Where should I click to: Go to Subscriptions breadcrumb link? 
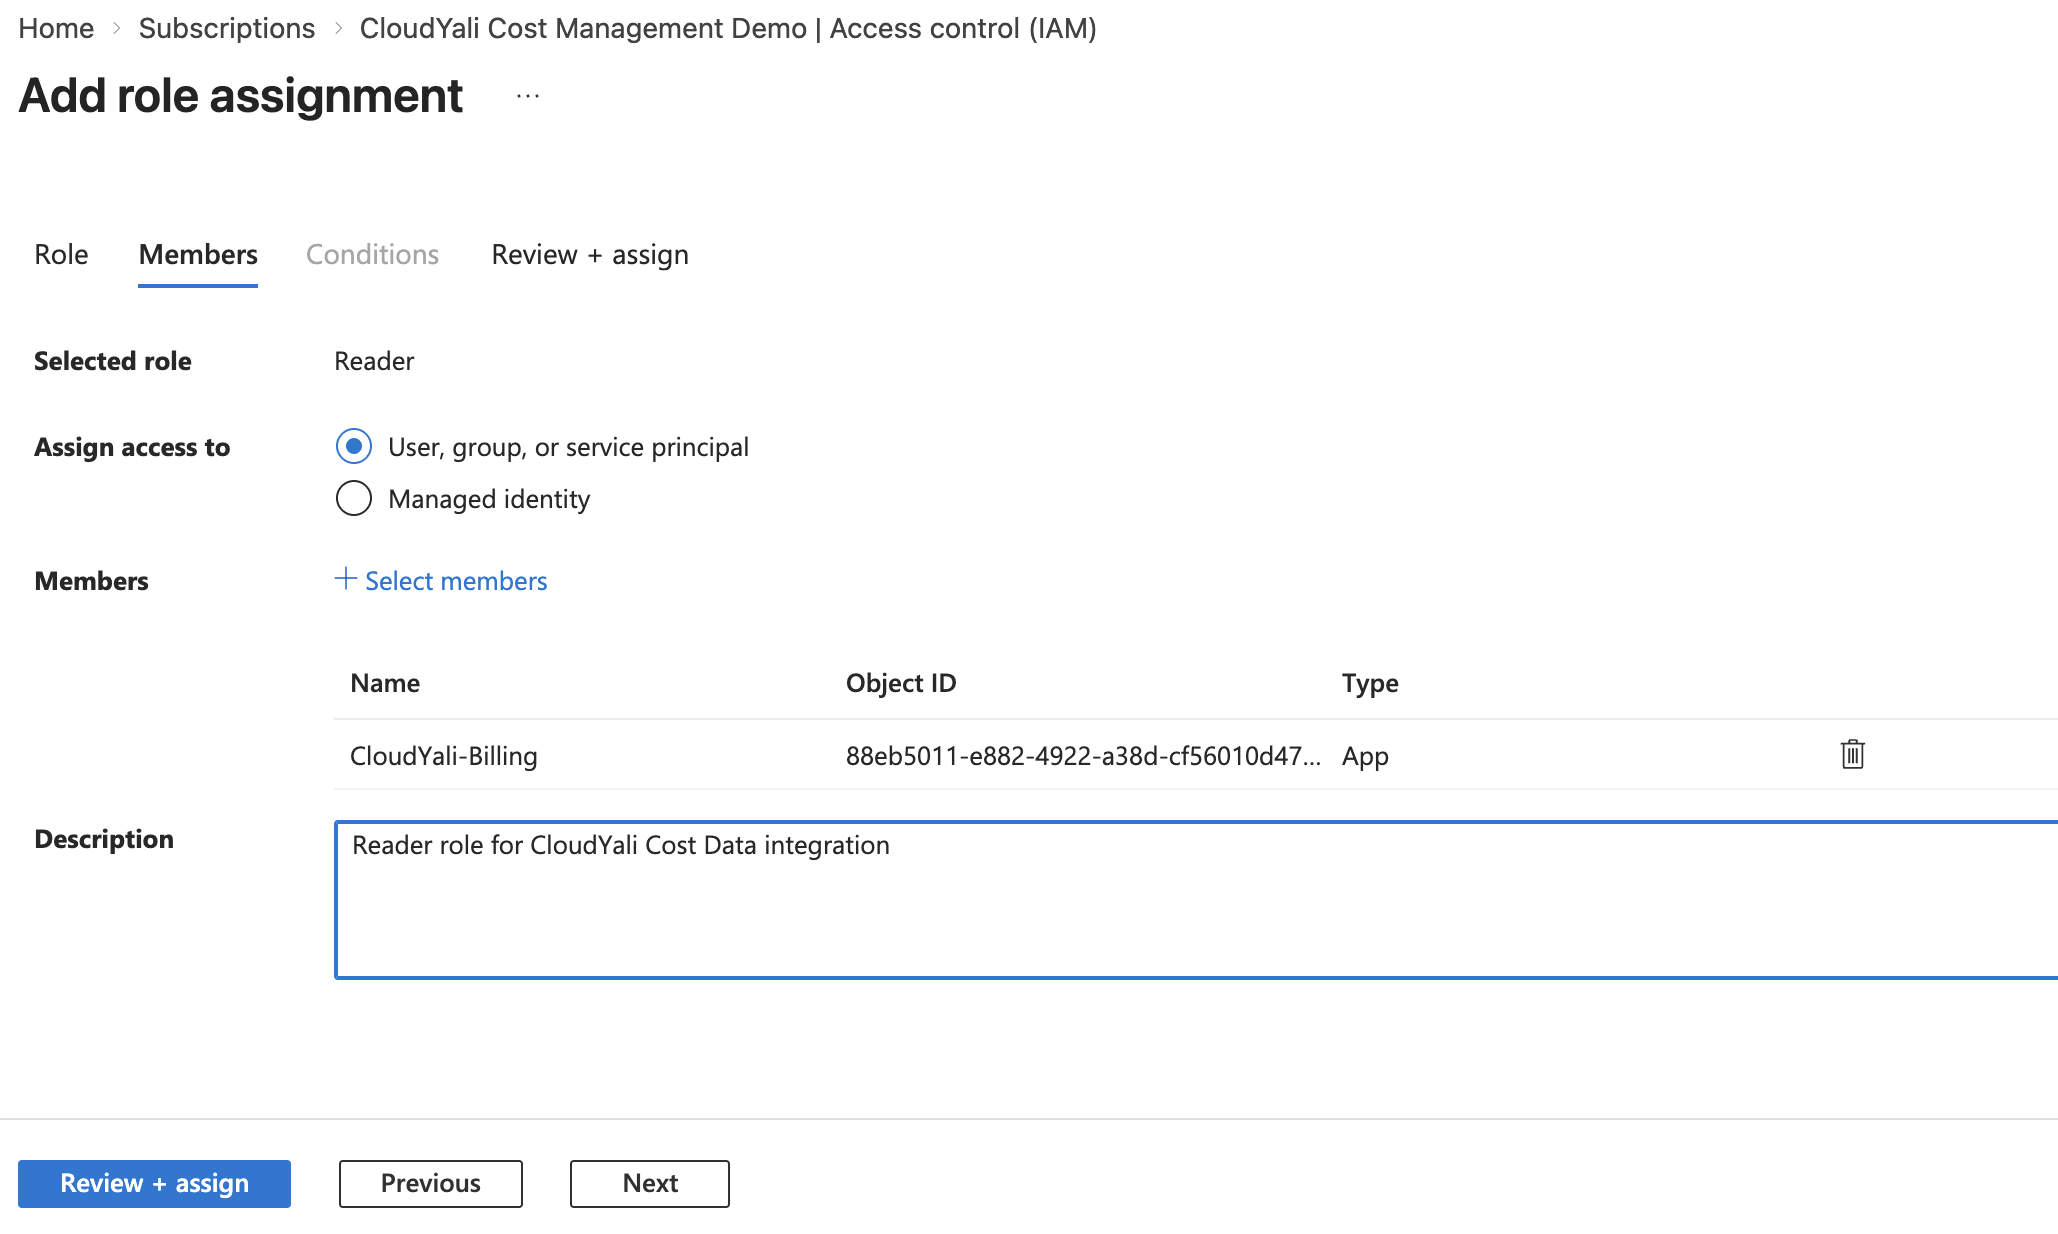(x=226, y=28)
